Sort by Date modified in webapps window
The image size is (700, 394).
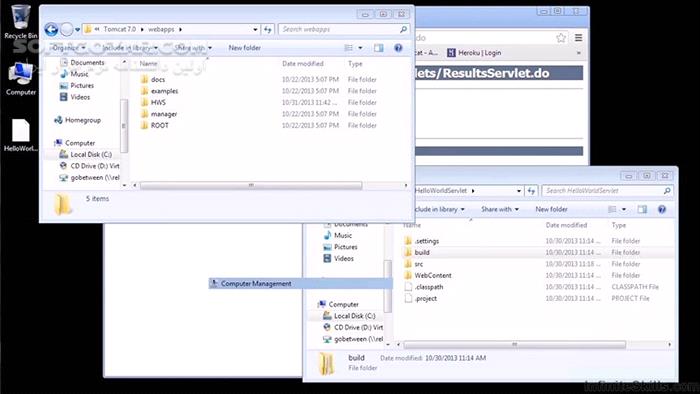(x=303, y=64)
